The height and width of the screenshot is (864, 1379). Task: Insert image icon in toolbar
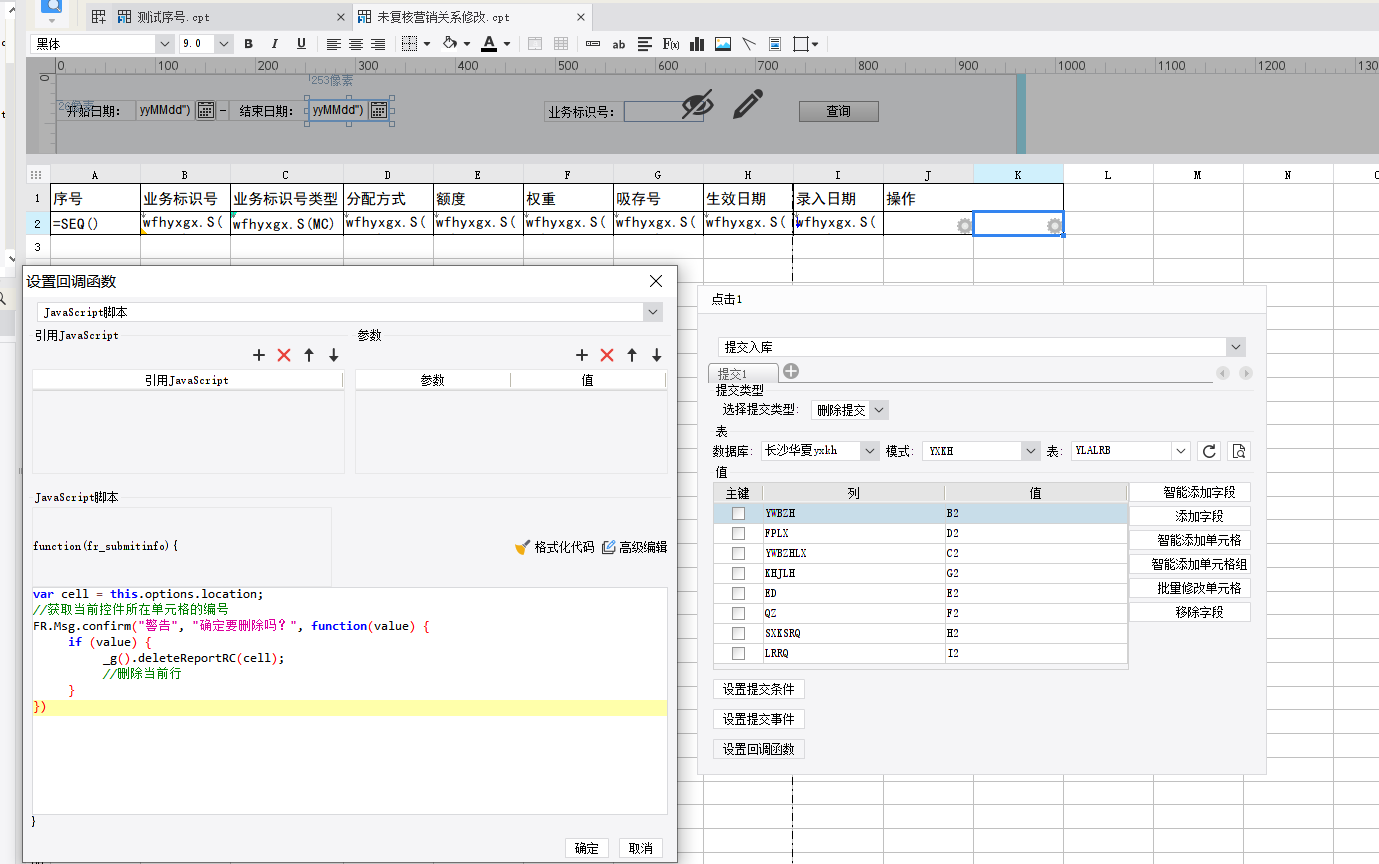723,44
